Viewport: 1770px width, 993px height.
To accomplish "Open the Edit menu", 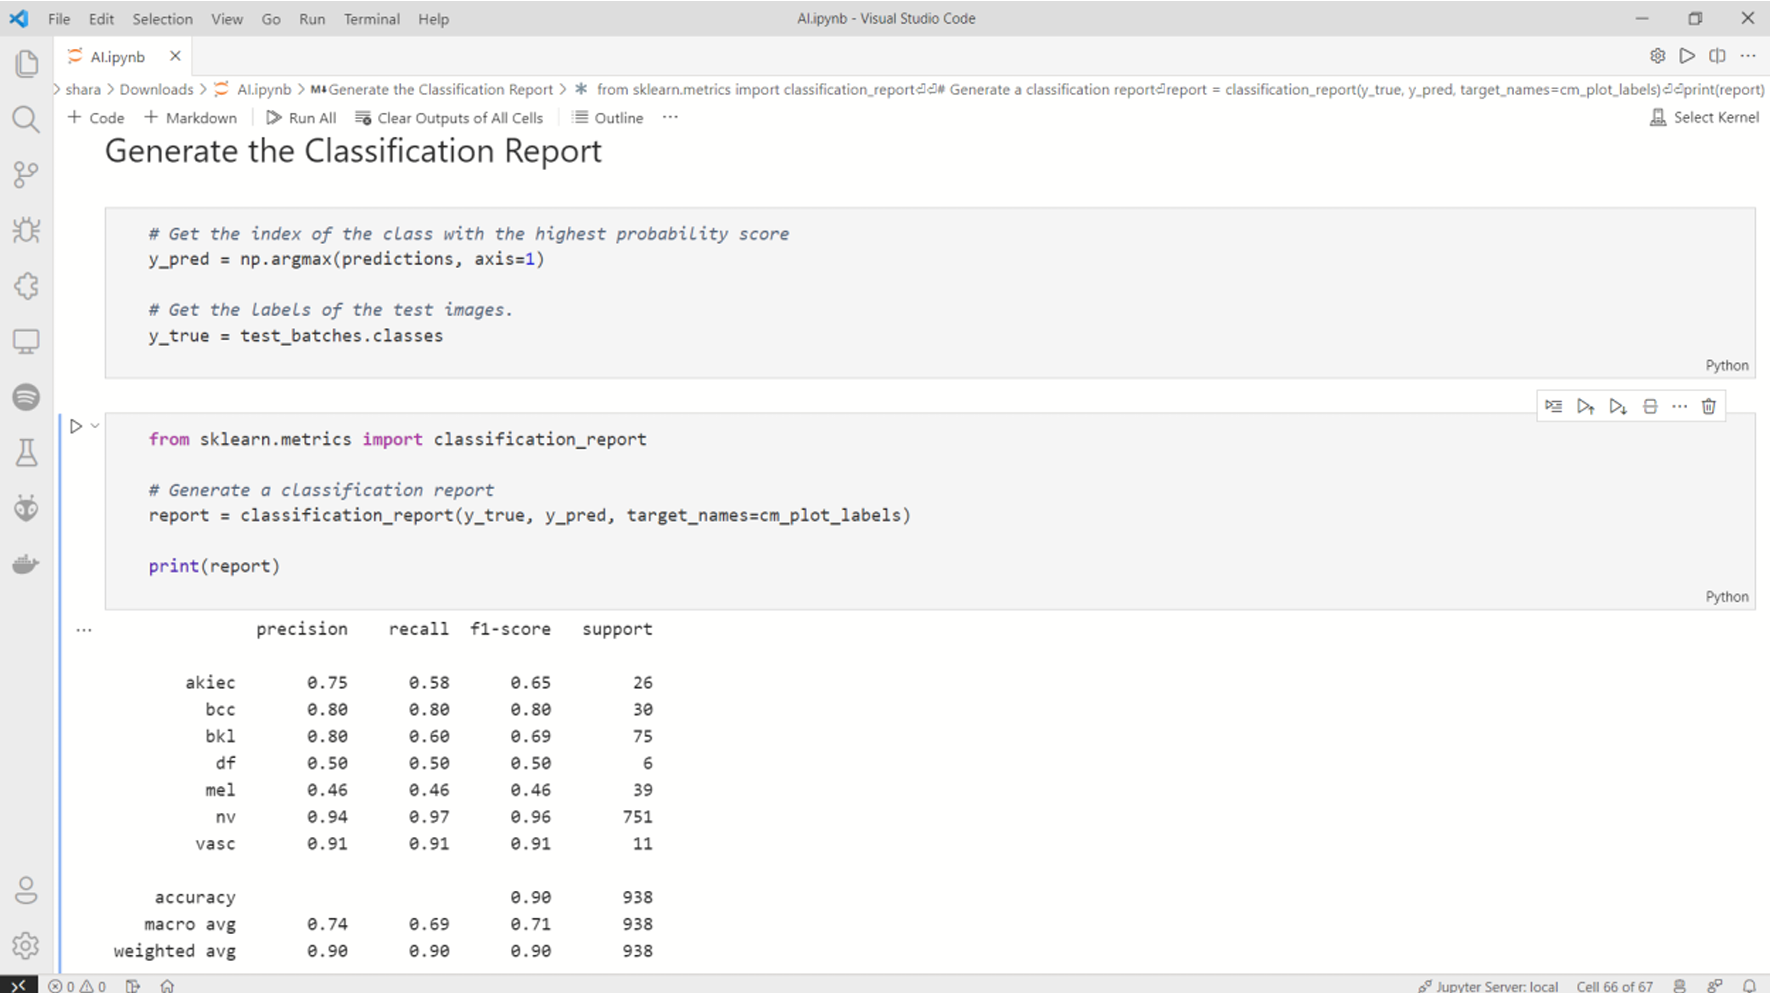I will click(x=101, y=18).
